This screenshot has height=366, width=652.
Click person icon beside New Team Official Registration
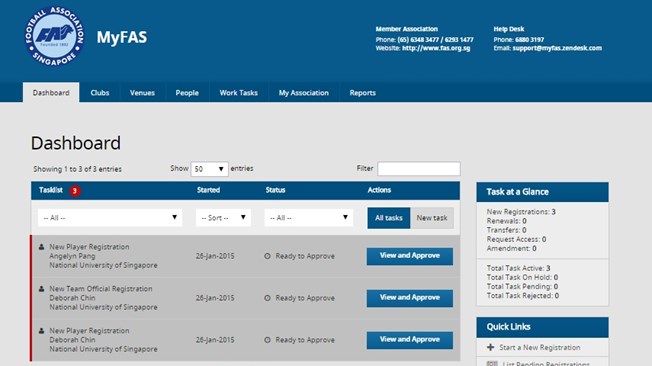42,289
